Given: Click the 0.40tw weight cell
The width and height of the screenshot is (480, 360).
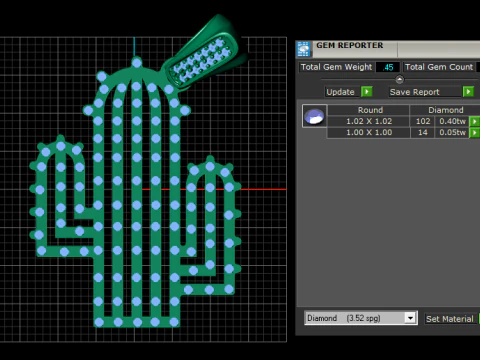Looking at the screenshot, I should 452,121.
